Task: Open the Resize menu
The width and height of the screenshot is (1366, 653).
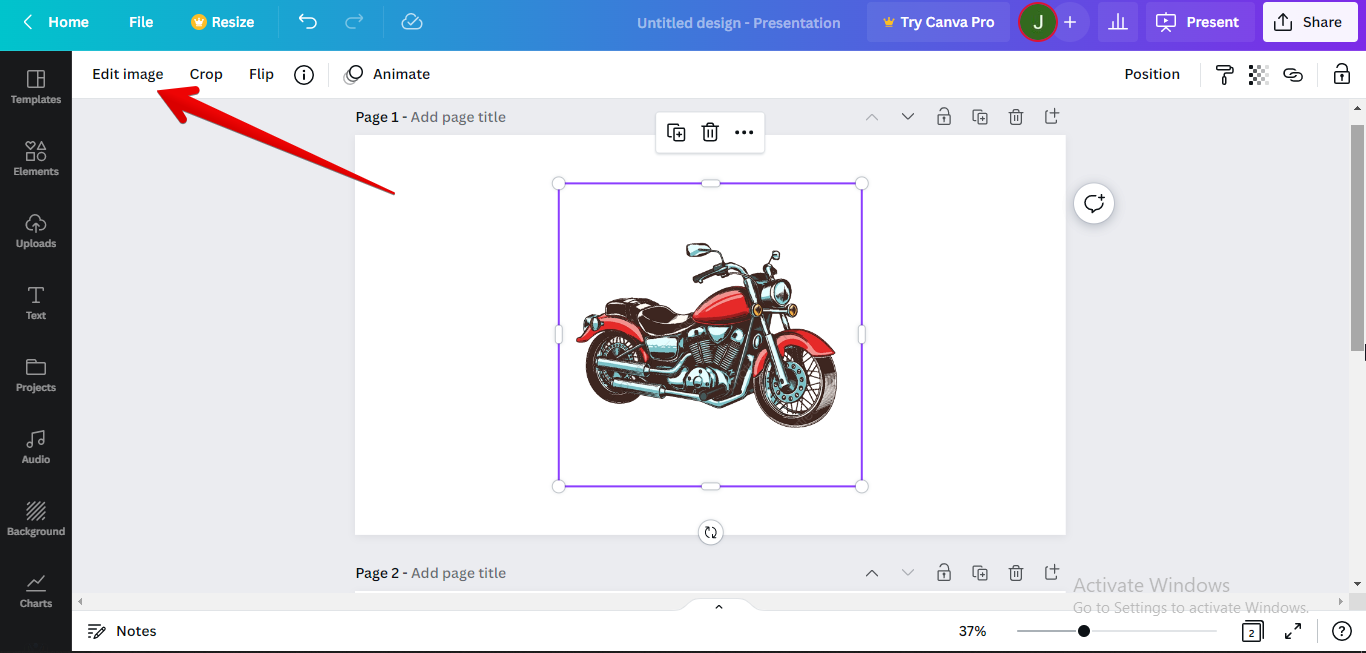Action: click(x=222, y=21)
